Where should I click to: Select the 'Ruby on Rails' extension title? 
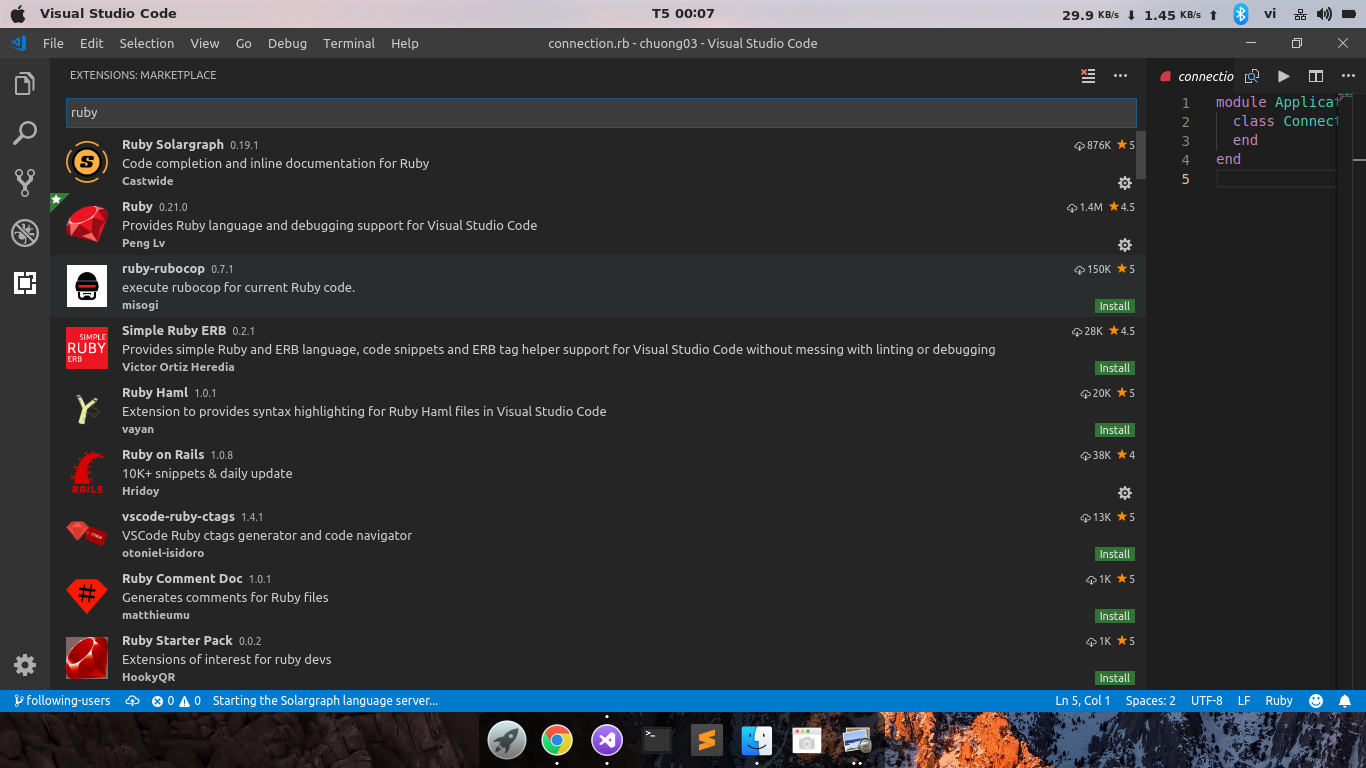pyautogui.click(x=163, y=455)
